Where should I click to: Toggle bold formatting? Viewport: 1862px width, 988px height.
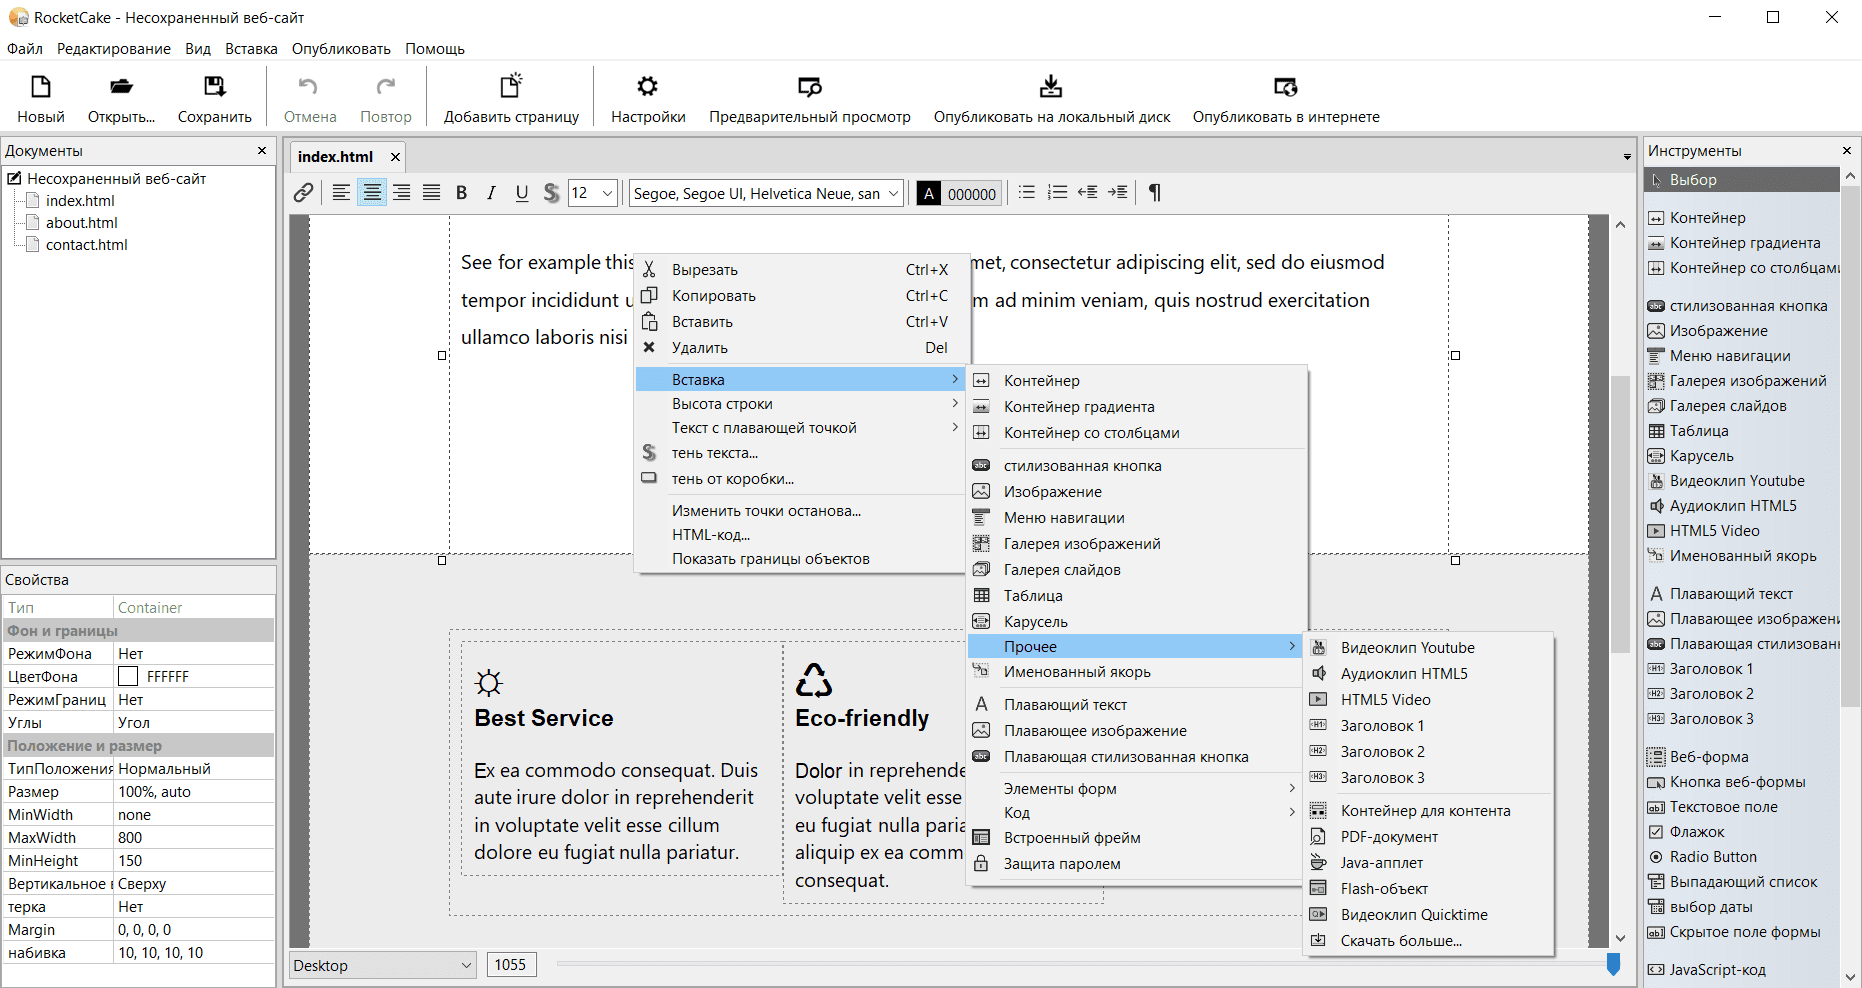[462, 193]
